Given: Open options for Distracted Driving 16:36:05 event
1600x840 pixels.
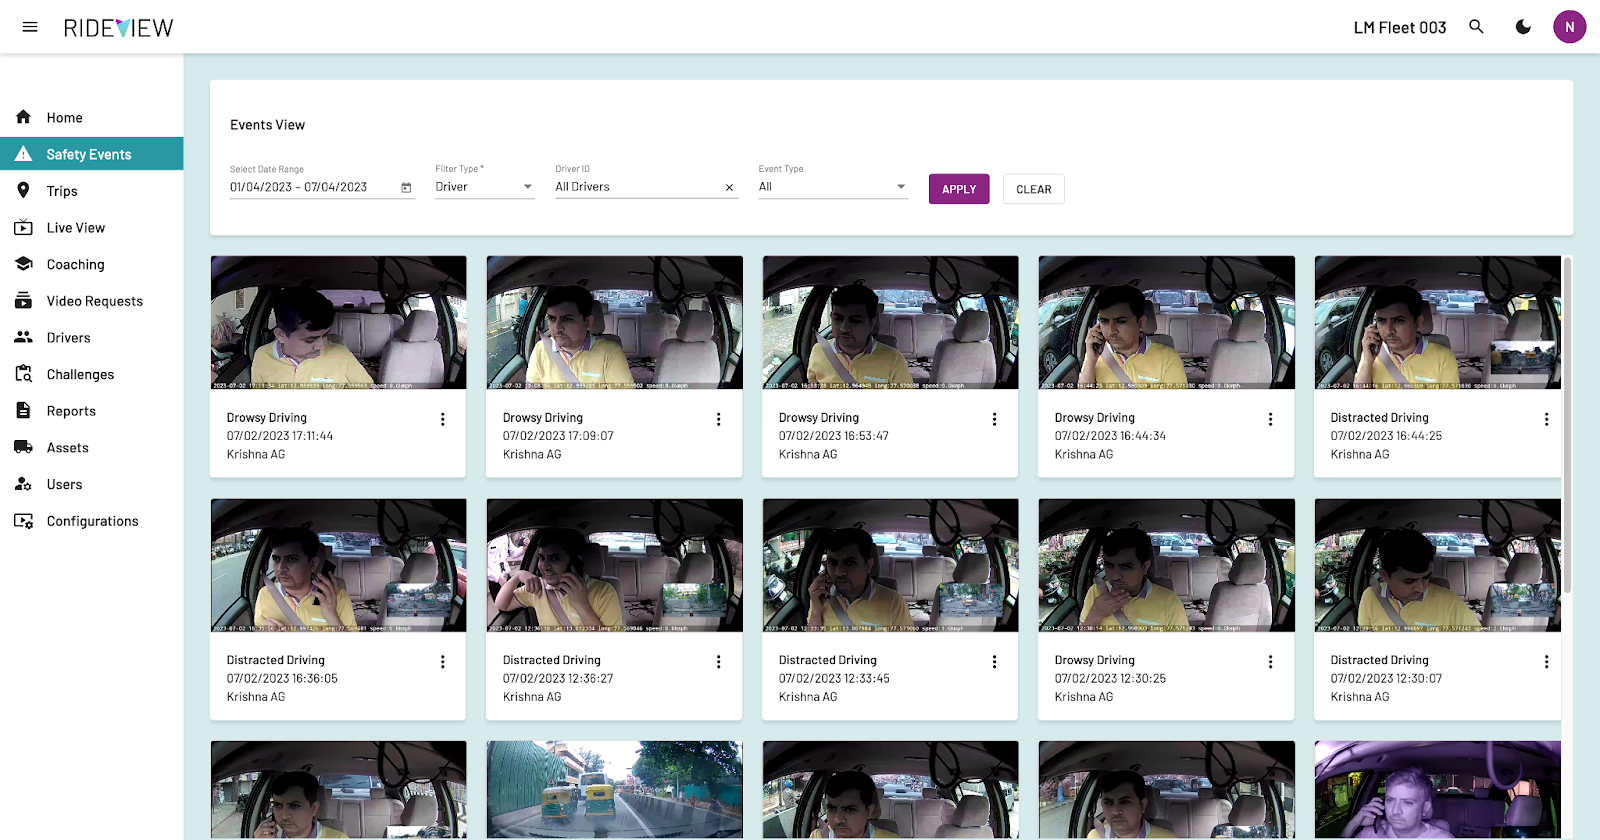Looking at the screenshot, I should (443, 662).
